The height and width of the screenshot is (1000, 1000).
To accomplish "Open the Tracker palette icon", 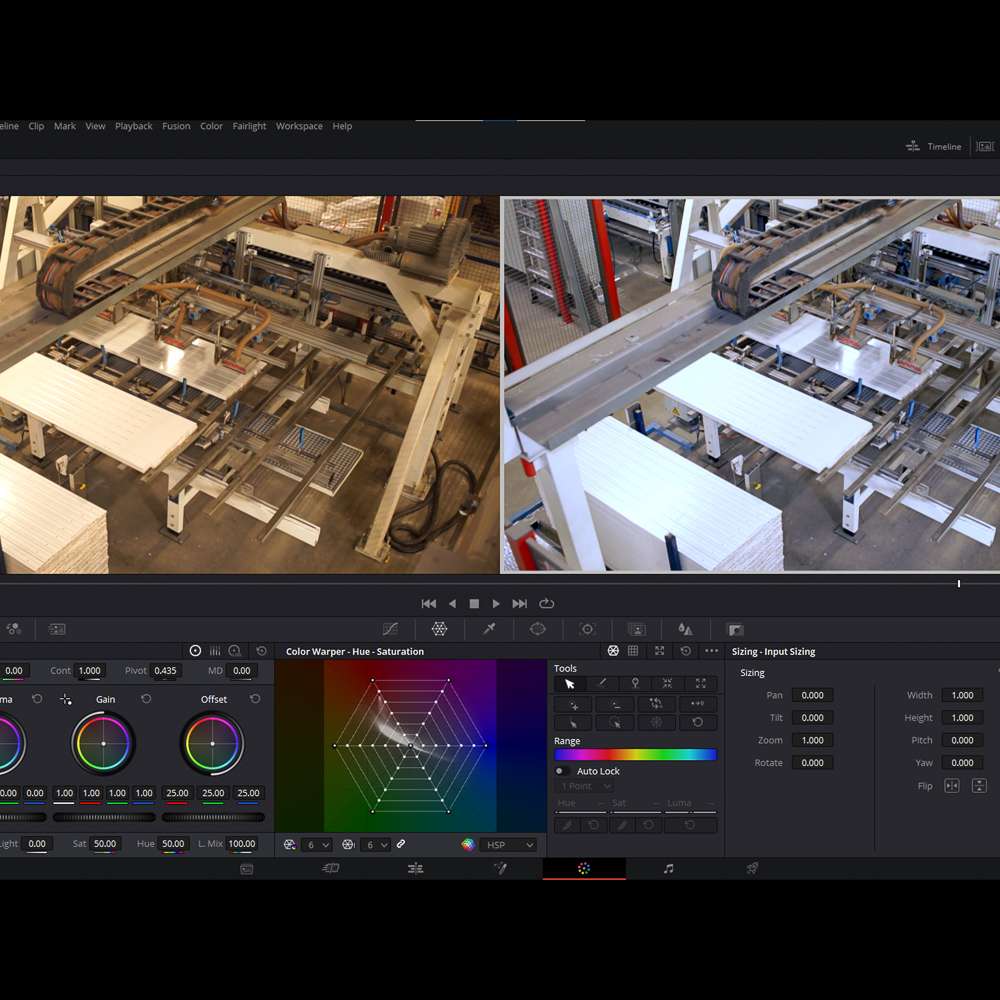I will tap(587, 629).
